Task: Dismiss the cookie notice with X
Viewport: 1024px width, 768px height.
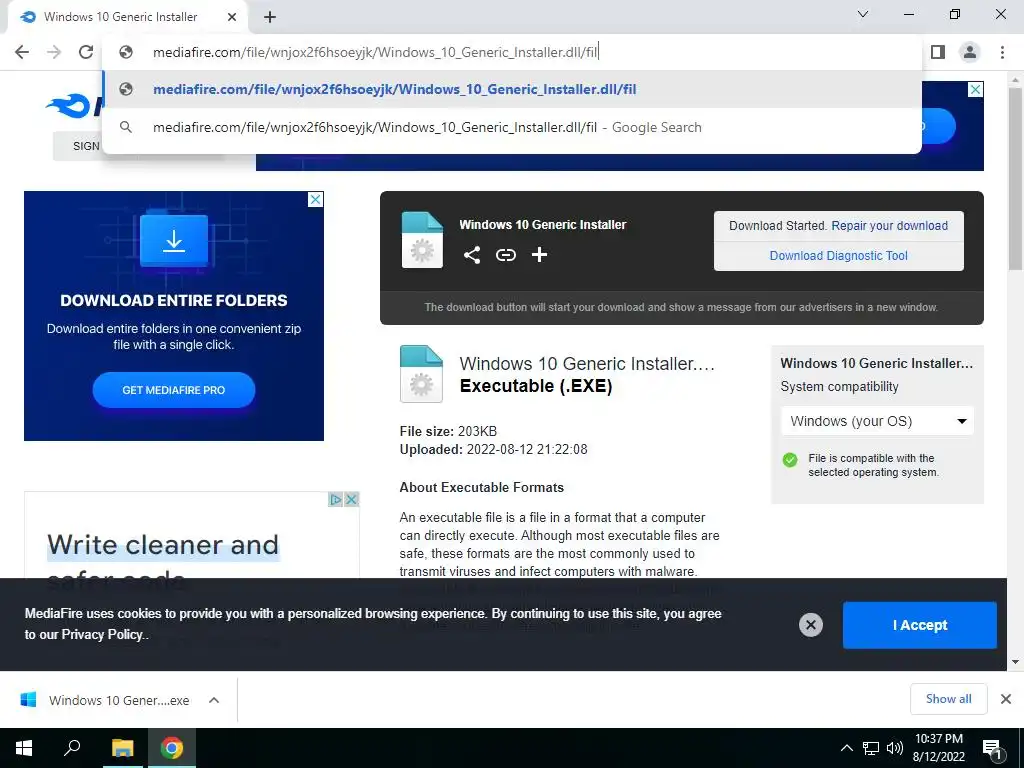Action: [x=810, y=625]
